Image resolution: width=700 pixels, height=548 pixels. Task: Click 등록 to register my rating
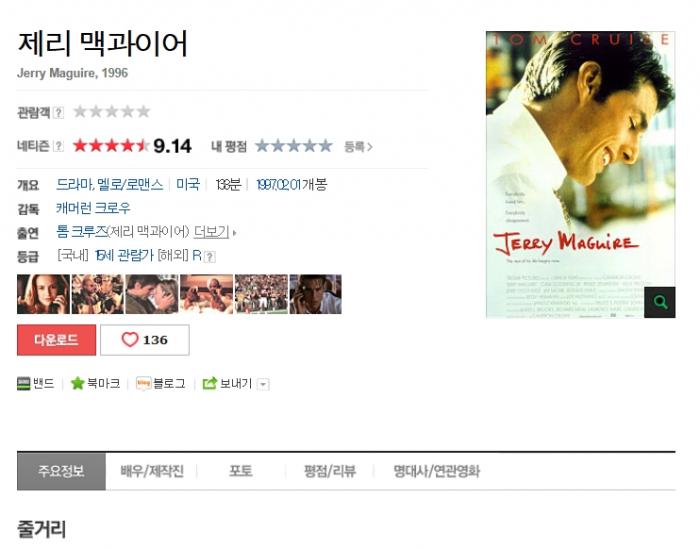click(358, 146)
